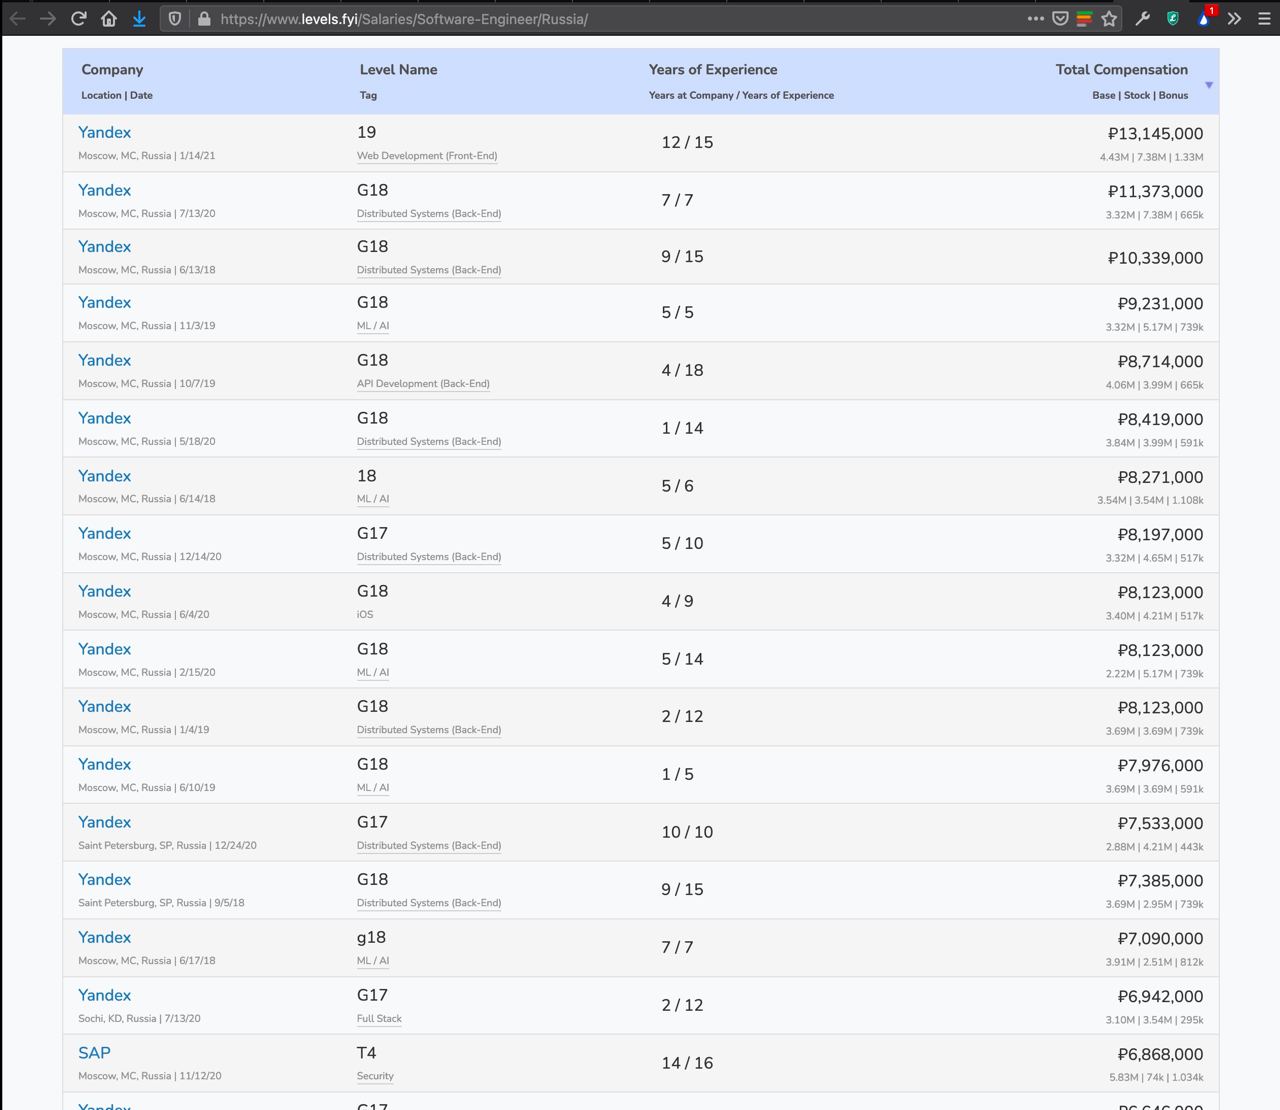This screenshot has height=1110, width=1280.
Task: Reload the page with the refresh icon
Action: tap(79, 18)
